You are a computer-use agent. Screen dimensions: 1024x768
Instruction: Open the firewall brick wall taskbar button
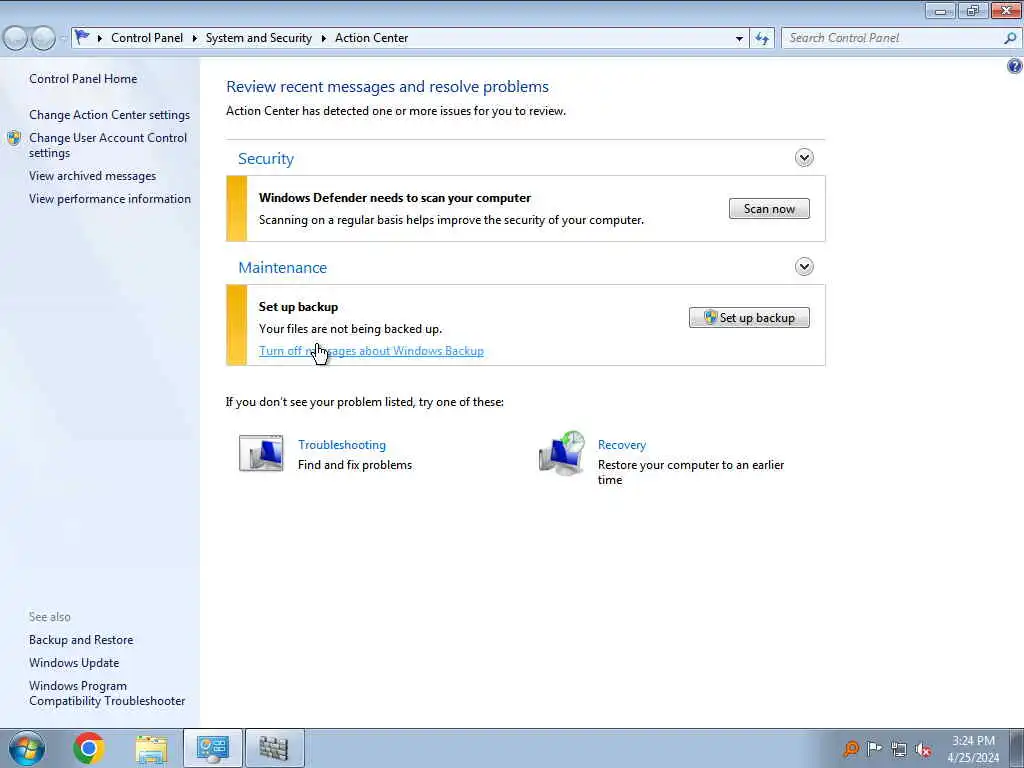tap(274, 748)
